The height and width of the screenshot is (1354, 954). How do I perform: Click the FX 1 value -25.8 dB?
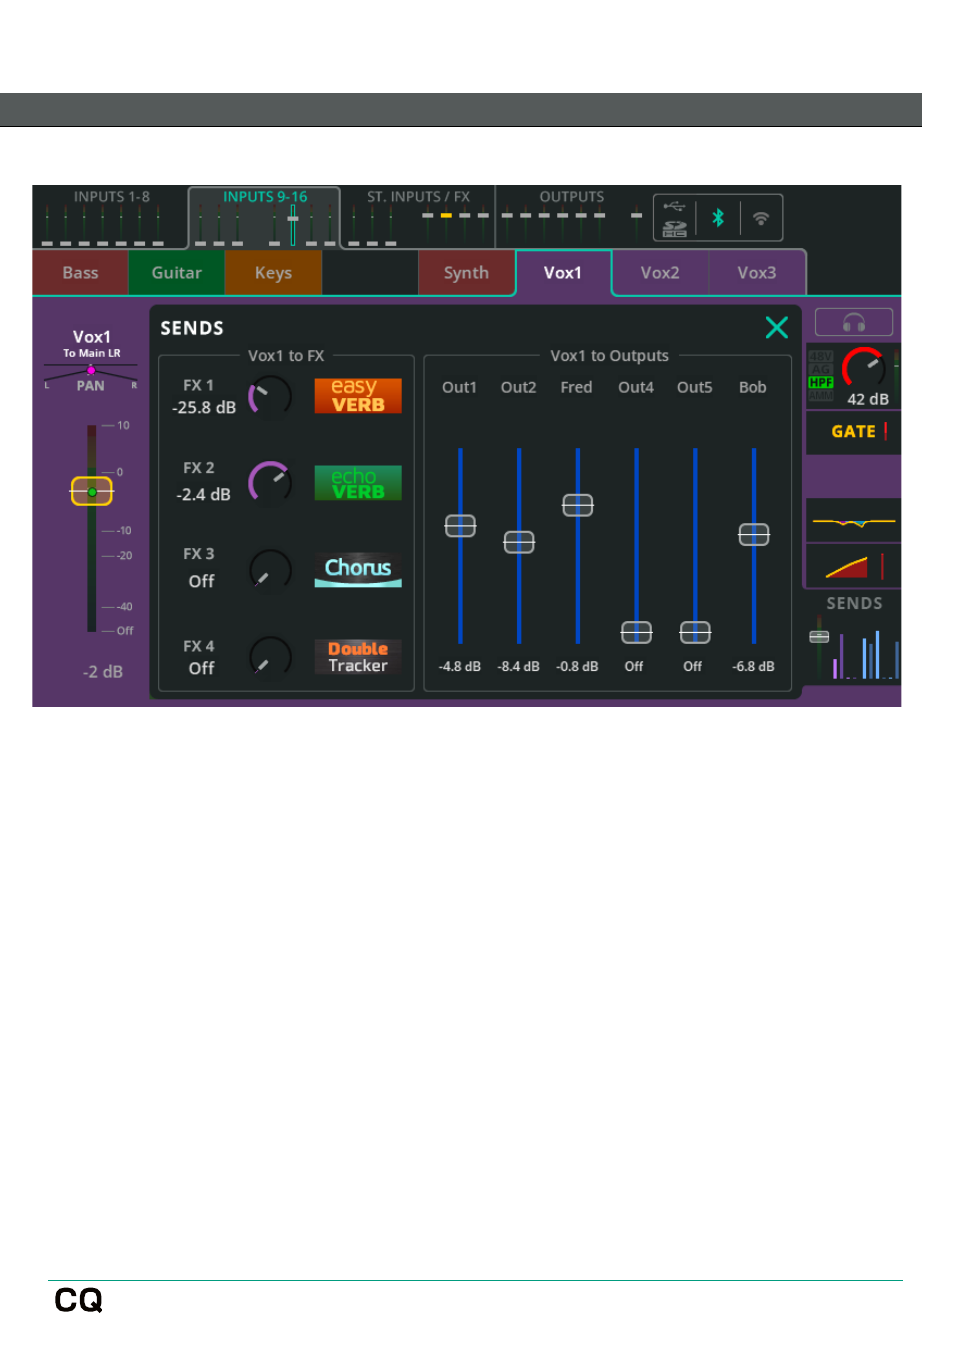pos(204,408)
